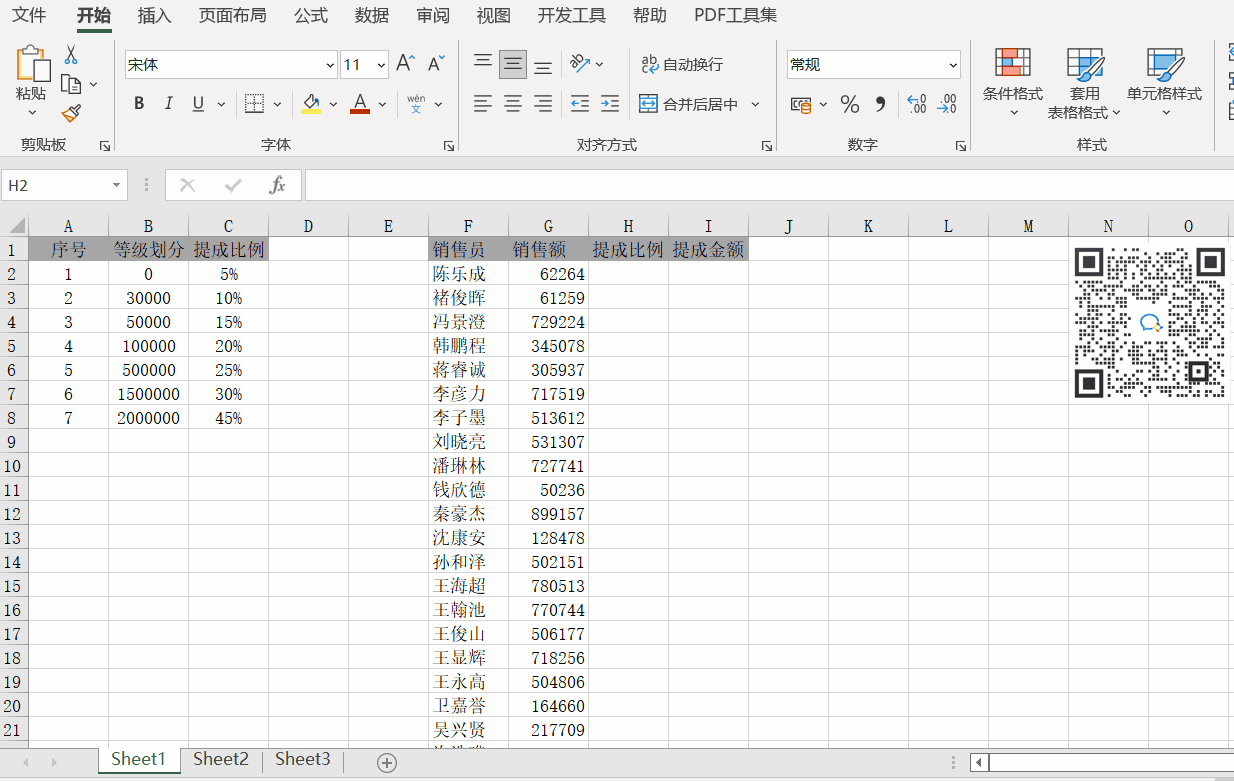Pick the red font color swatch
1234x781 pixels.
(x=359, y=112)
